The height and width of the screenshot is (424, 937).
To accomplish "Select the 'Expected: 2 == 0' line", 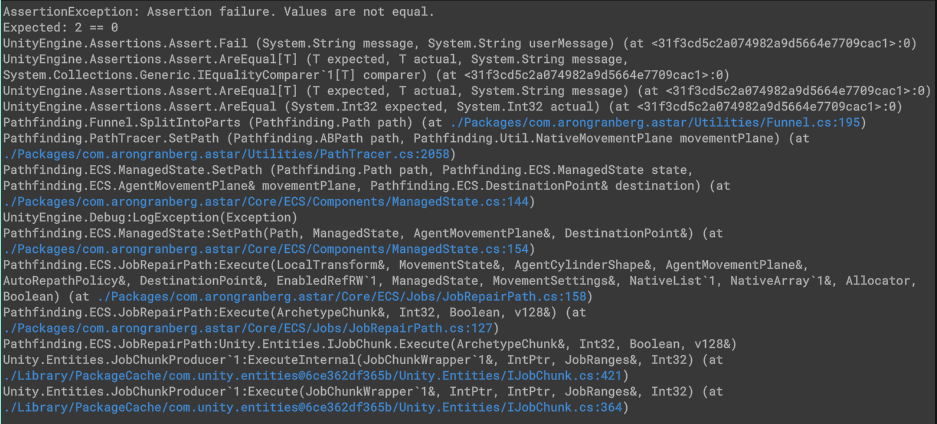I will pyautogui.click(x=60, y=27).
